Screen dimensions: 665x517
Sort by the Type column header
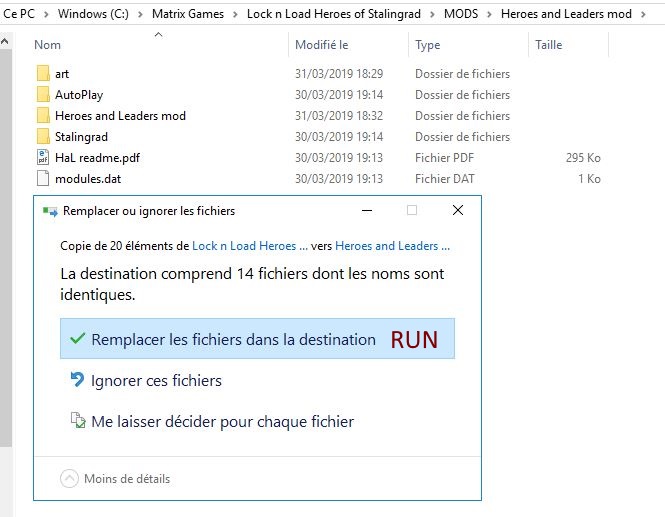428,45
